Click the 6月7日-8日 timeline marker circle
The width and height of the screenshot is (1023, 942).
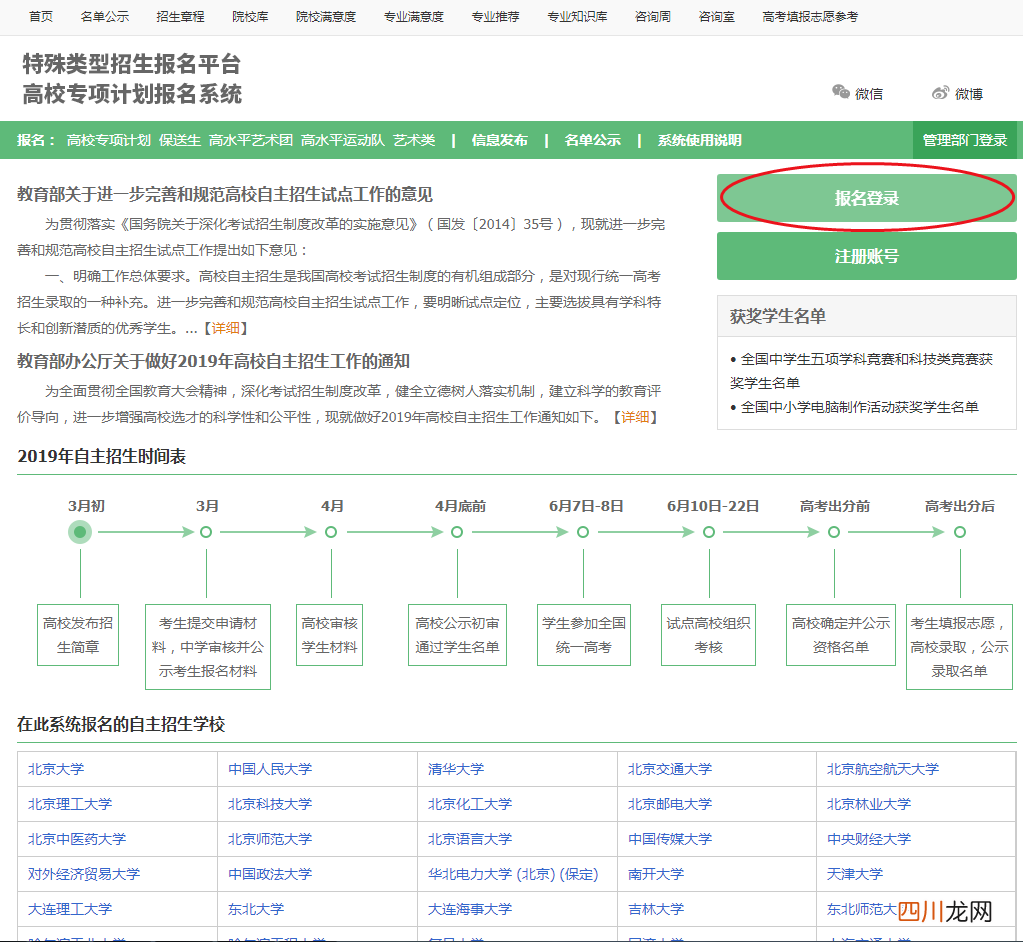(x=583, y=532)
